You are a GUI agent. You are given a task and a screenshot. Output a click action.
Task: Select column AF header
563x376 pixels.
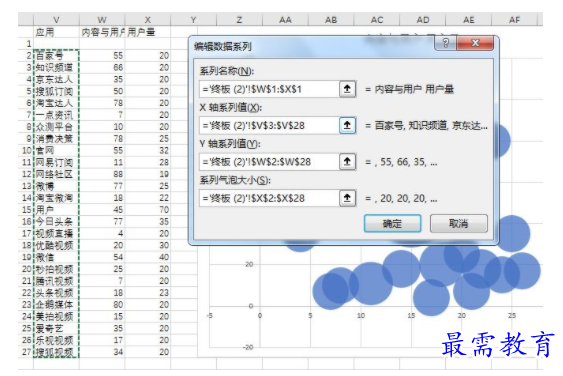(514, 20)
